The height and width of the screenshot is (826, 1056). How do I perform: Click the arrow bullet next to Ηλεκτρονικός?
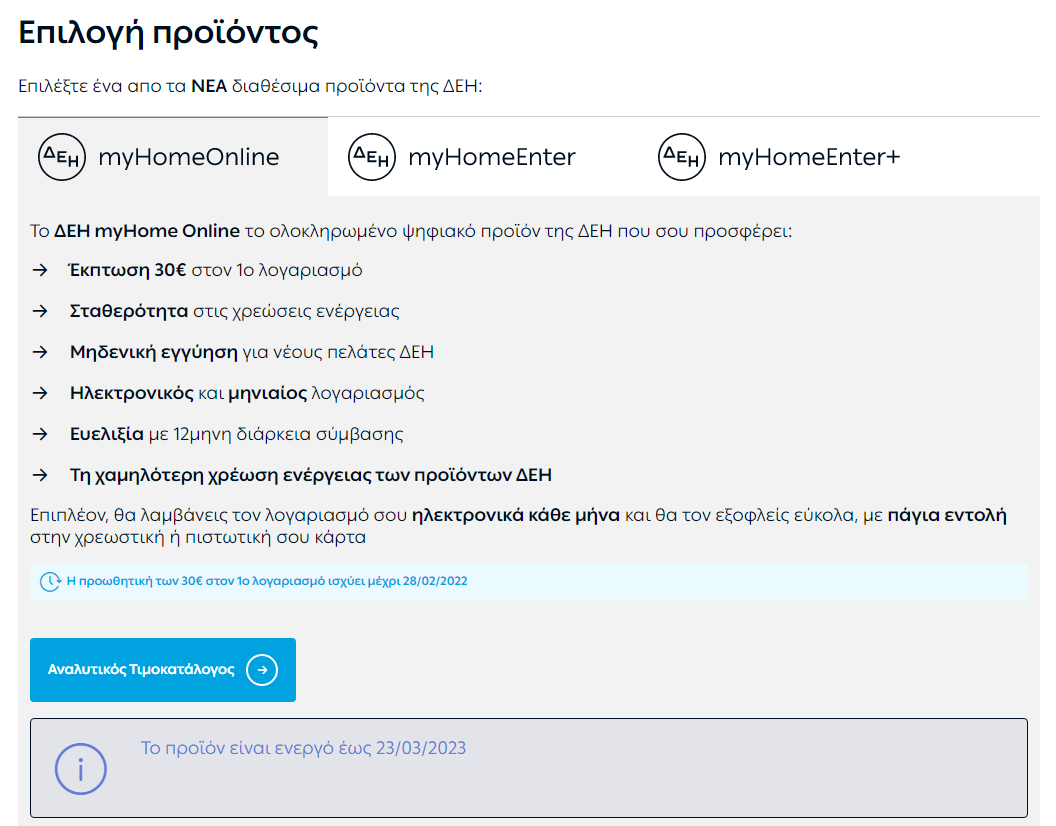tap(40, 393)
